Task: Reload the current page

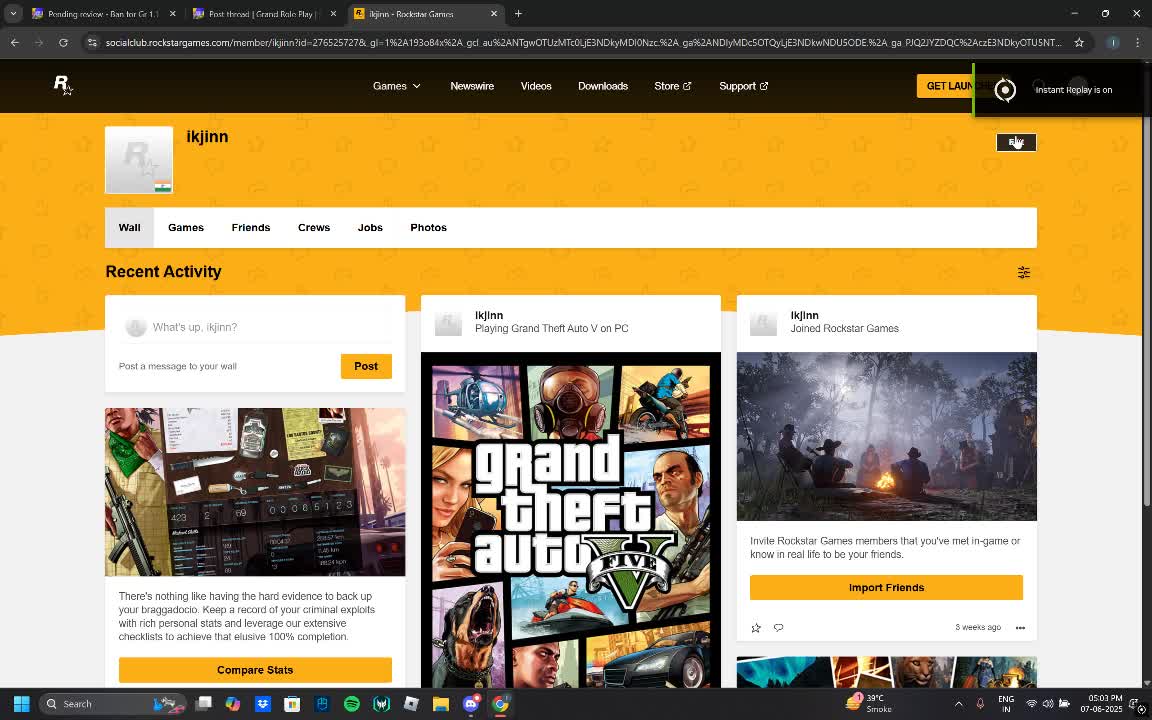Action: tap(63, 43)
